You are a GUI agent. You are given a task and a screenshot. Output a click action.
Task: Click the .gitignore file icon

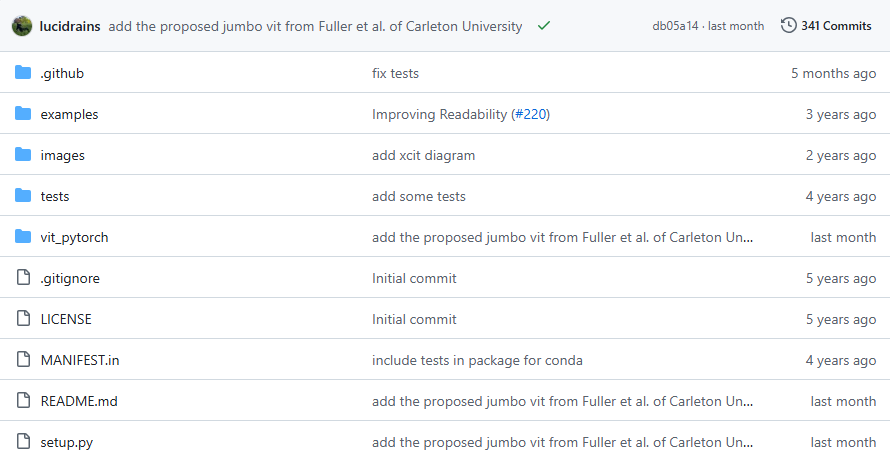(x=23, y=278)
